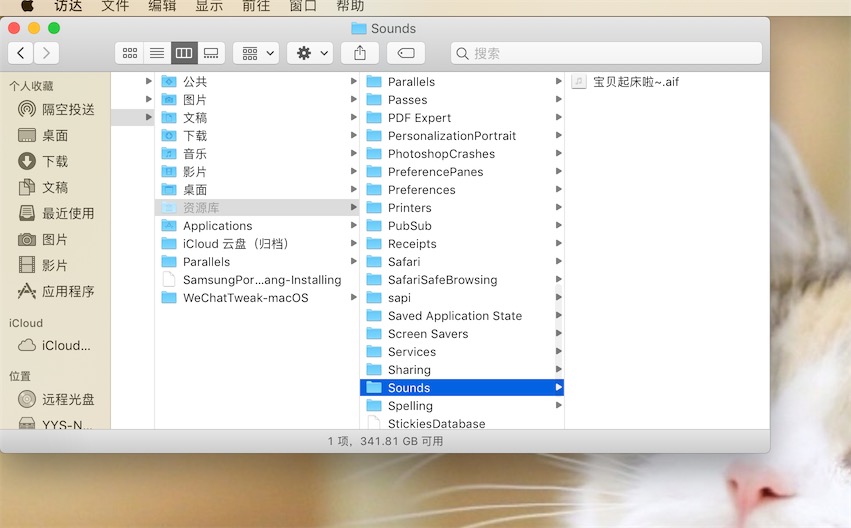Open the gear action menu

point(310,53)
